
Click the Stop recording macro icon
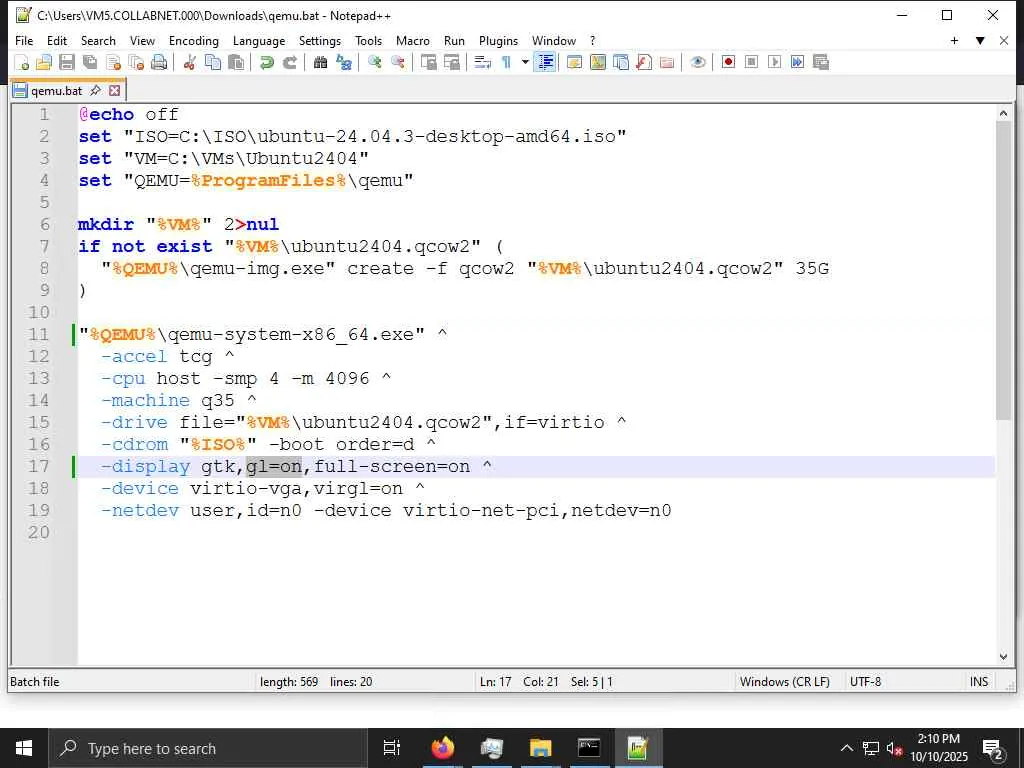751,62
